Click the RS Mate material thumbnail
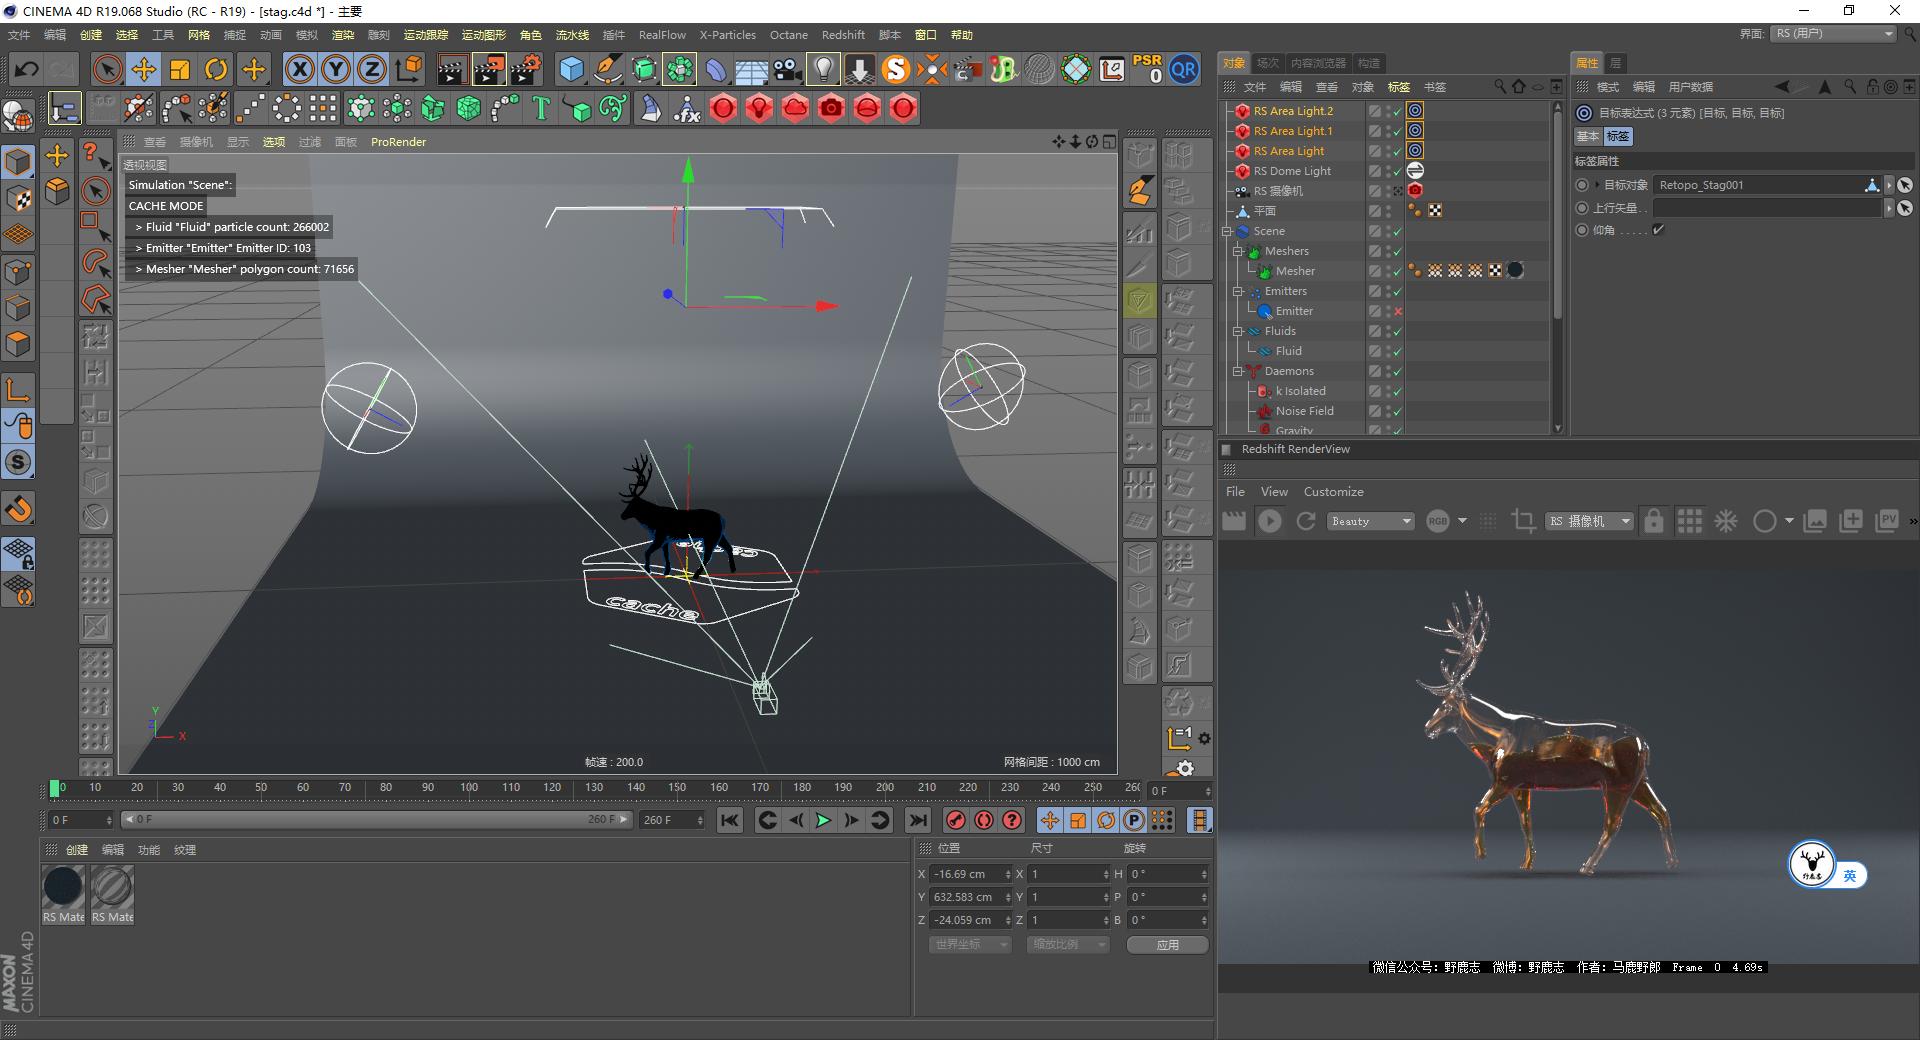This screenshot has height=1040, width=1920. [63, 886]
